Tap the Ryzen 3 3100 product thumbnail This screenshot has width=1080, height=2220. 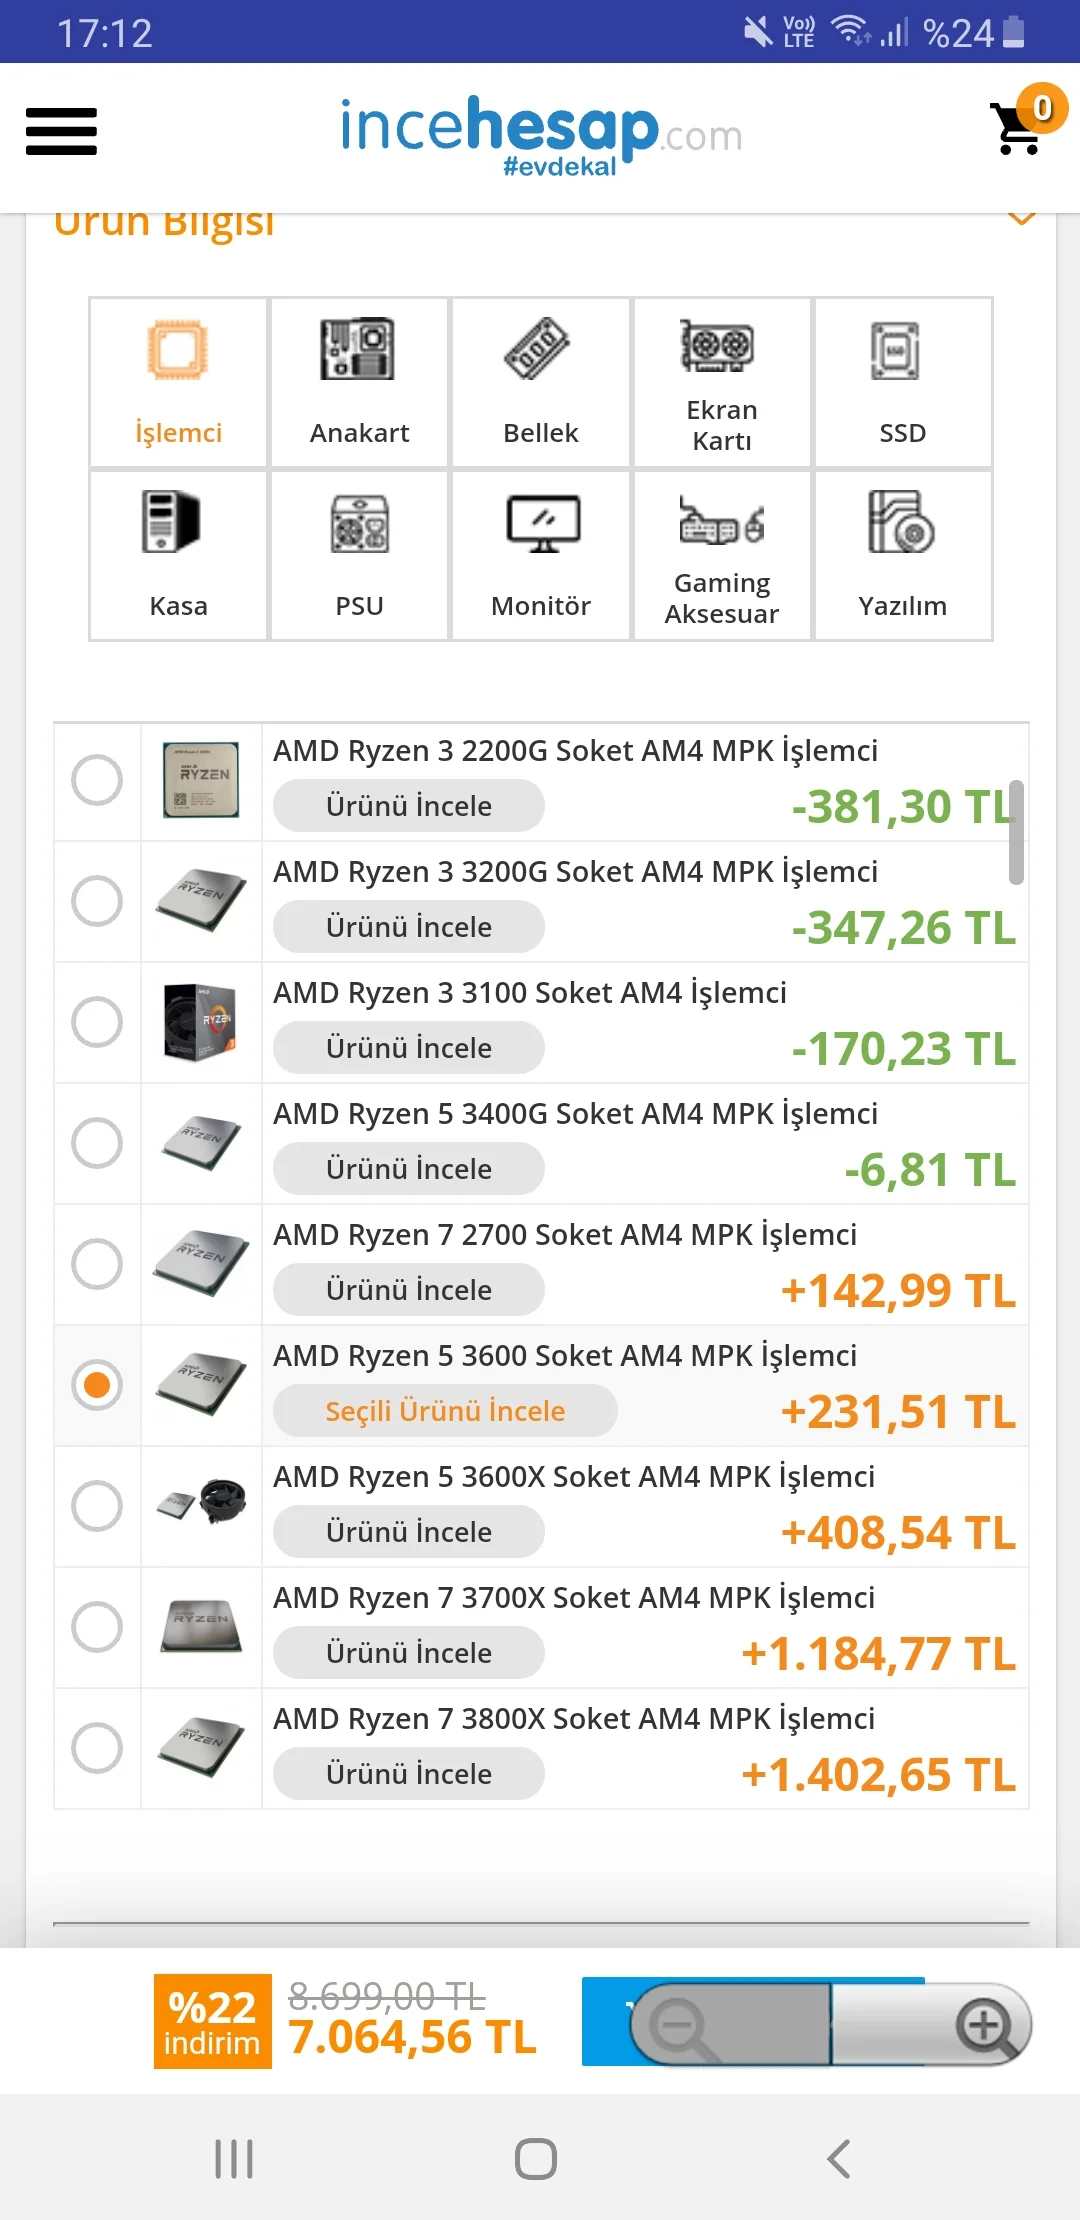point(201,1022)
